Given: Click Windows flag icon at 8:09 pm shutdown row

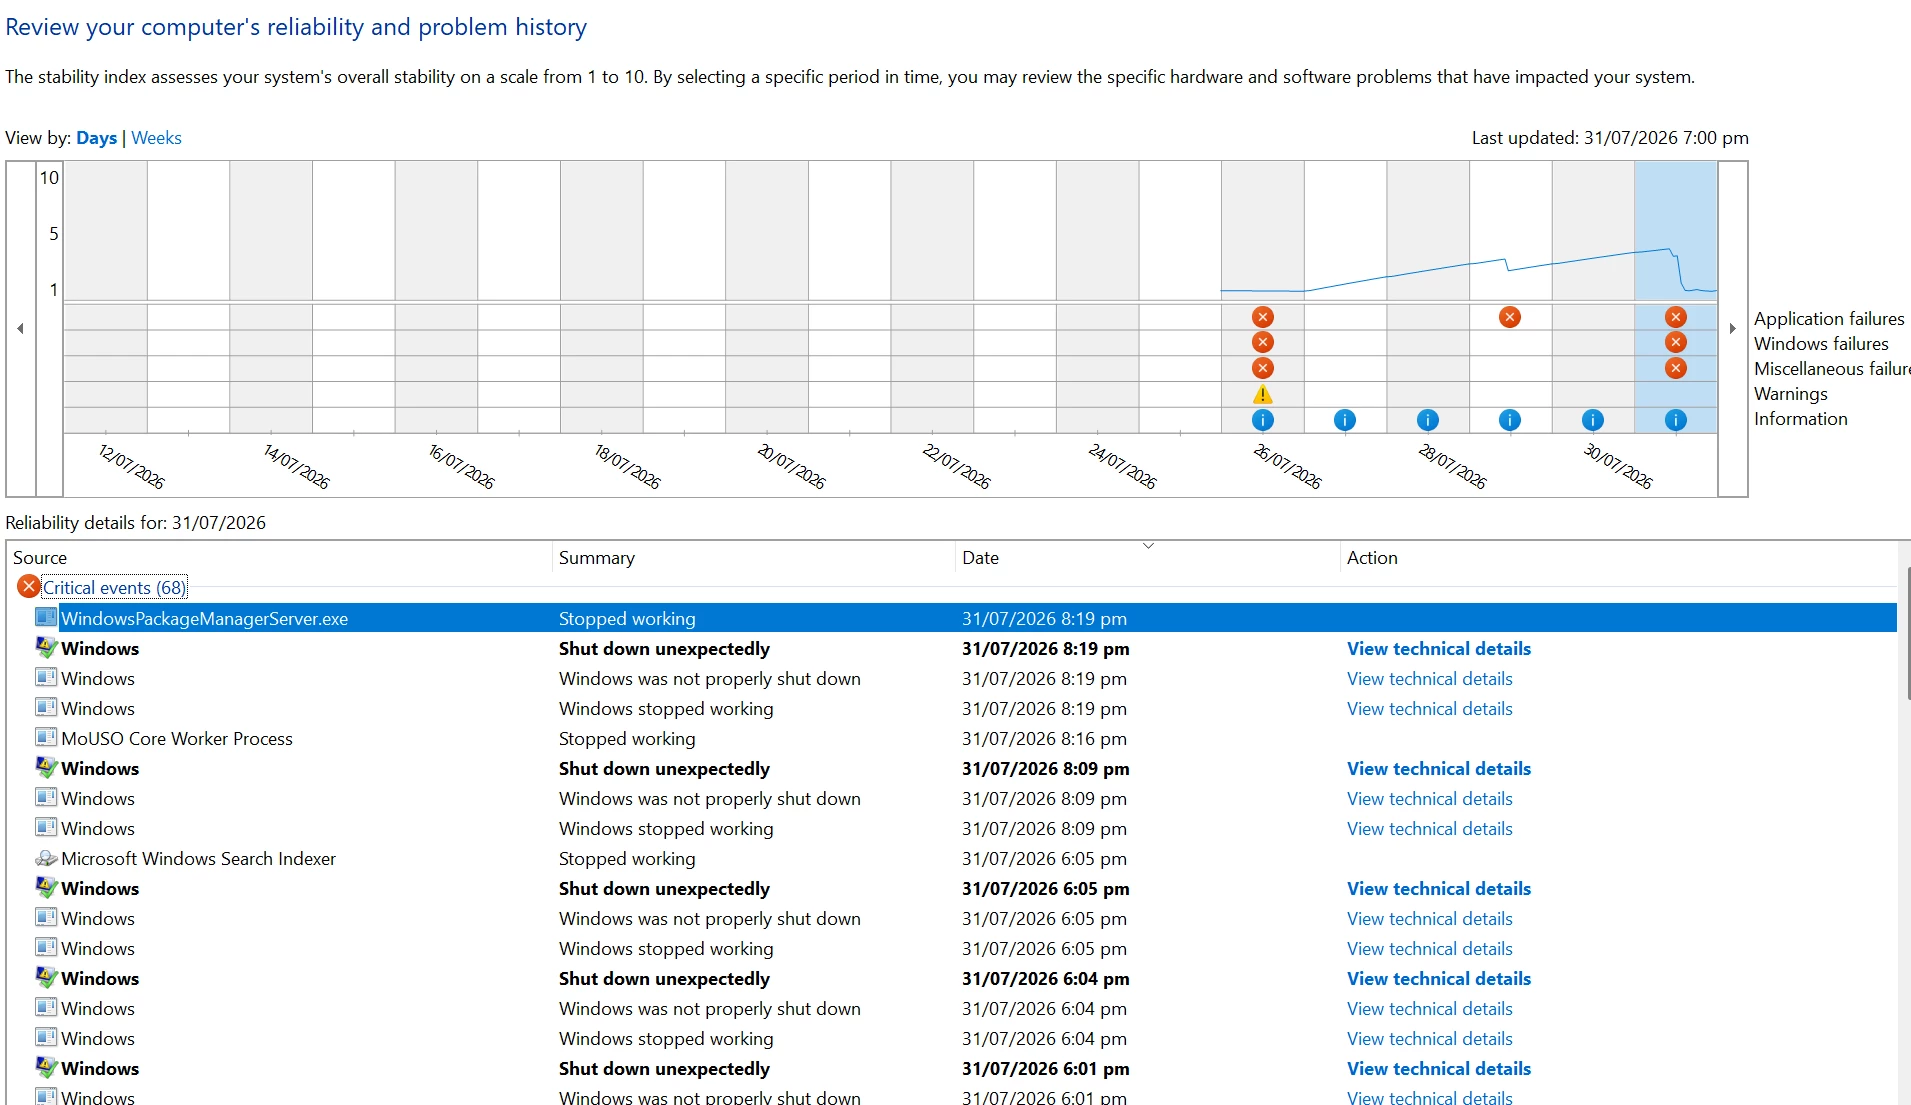Looking at the screenshot, I should pyautogui.click(x=46, y=767).
